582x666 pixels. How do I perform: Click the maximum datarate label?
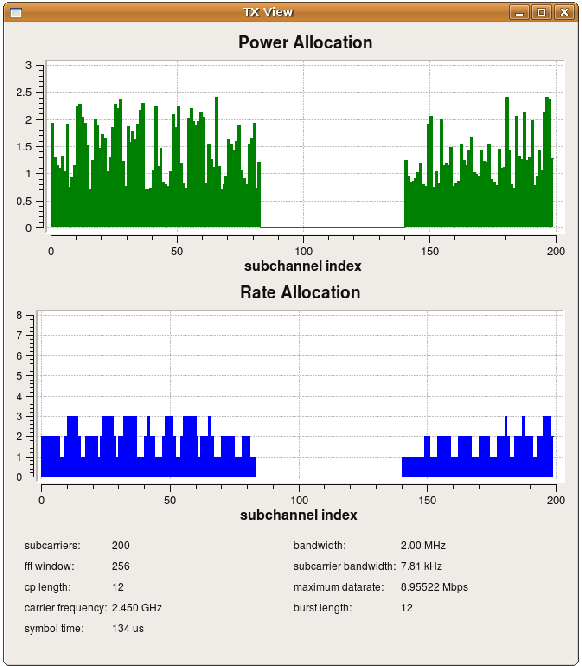coord(339,587)
